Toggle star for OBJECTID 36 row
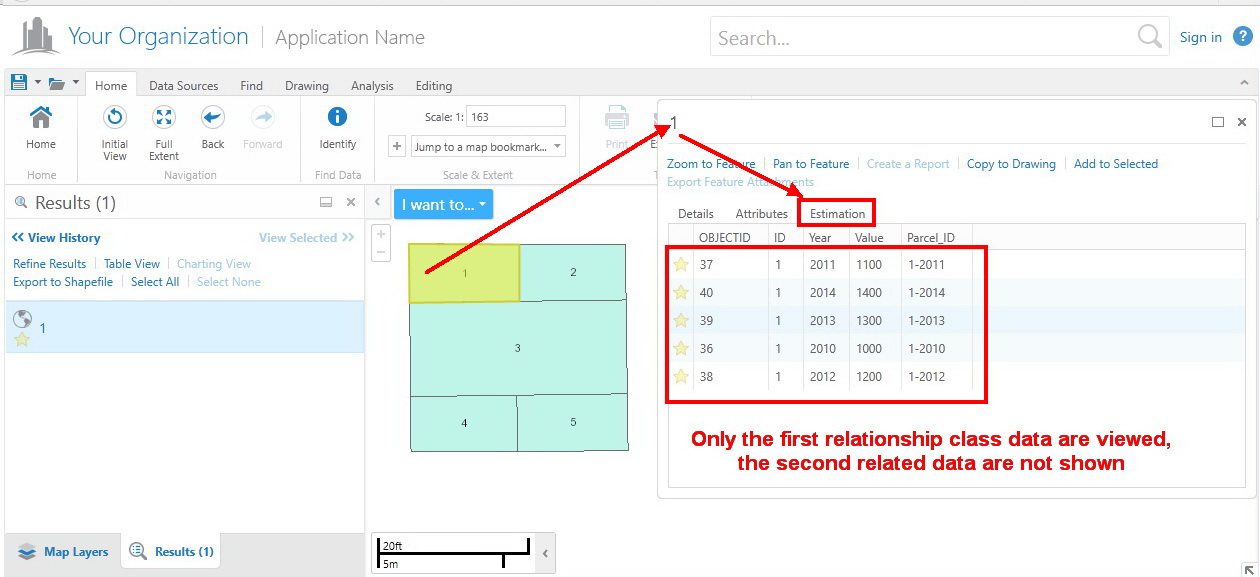Screen dimensions: 1260x577 (x=681, y=349)
